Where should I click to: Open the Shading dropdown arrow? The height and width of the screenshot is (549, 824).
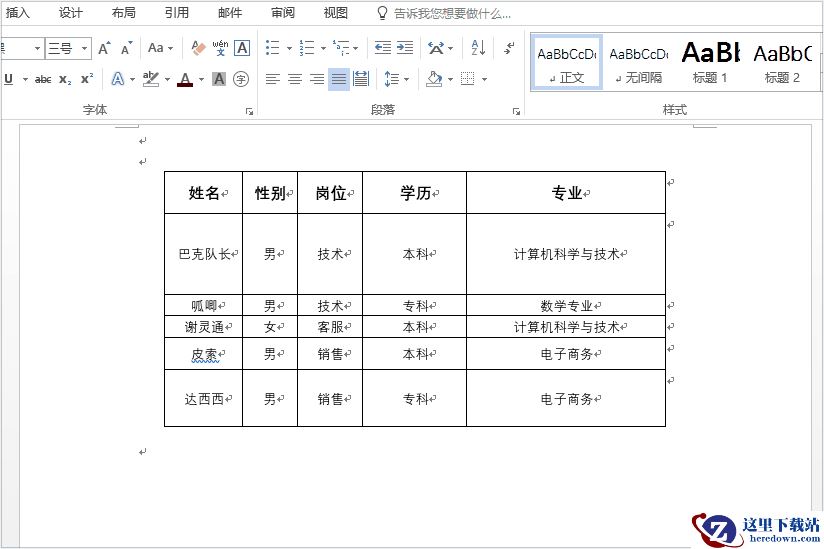451,79
